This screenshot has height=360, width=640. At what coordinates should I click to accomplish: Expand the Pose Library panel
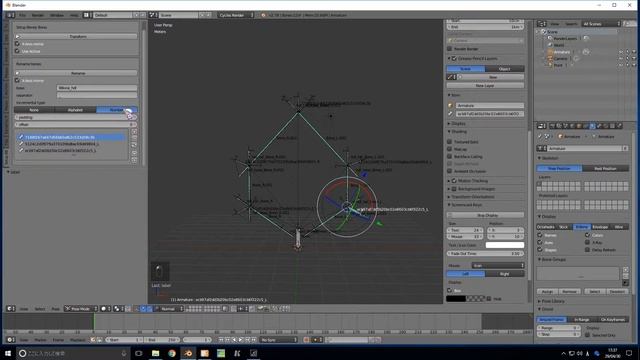[x=552, y=301]
